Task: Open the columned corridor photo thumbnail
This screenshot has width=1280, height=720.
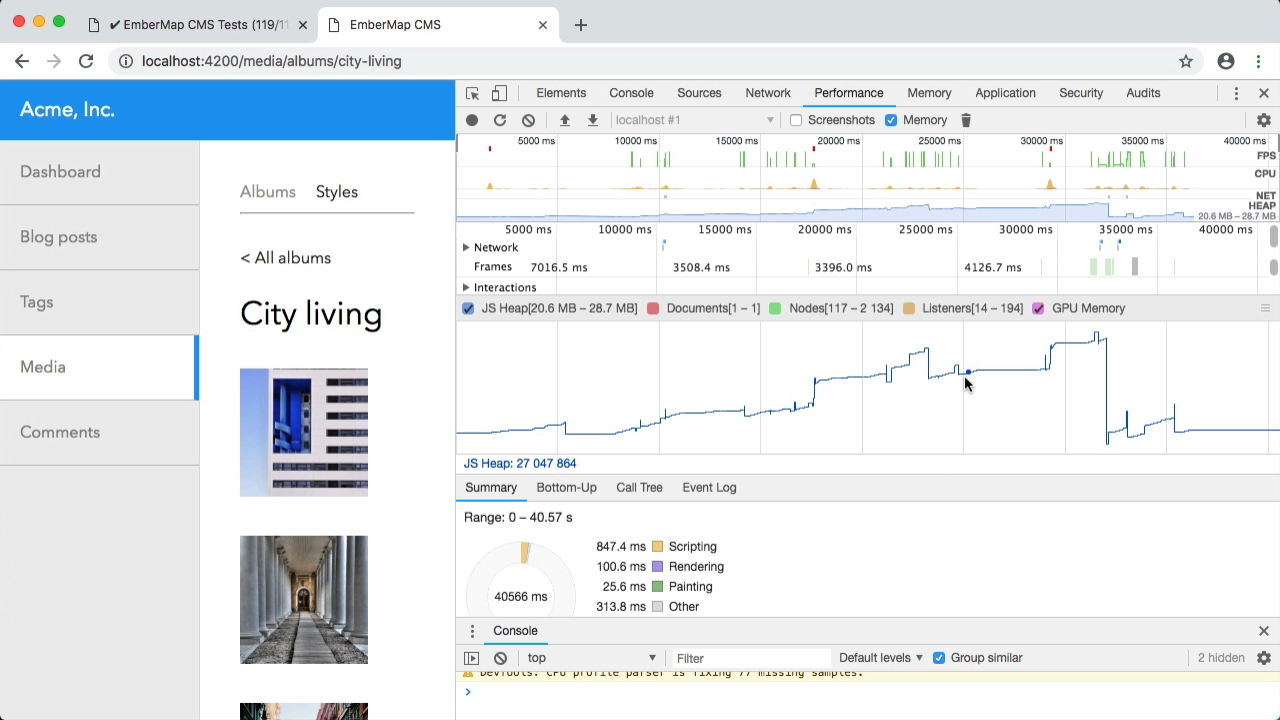Action: point(304,600)
